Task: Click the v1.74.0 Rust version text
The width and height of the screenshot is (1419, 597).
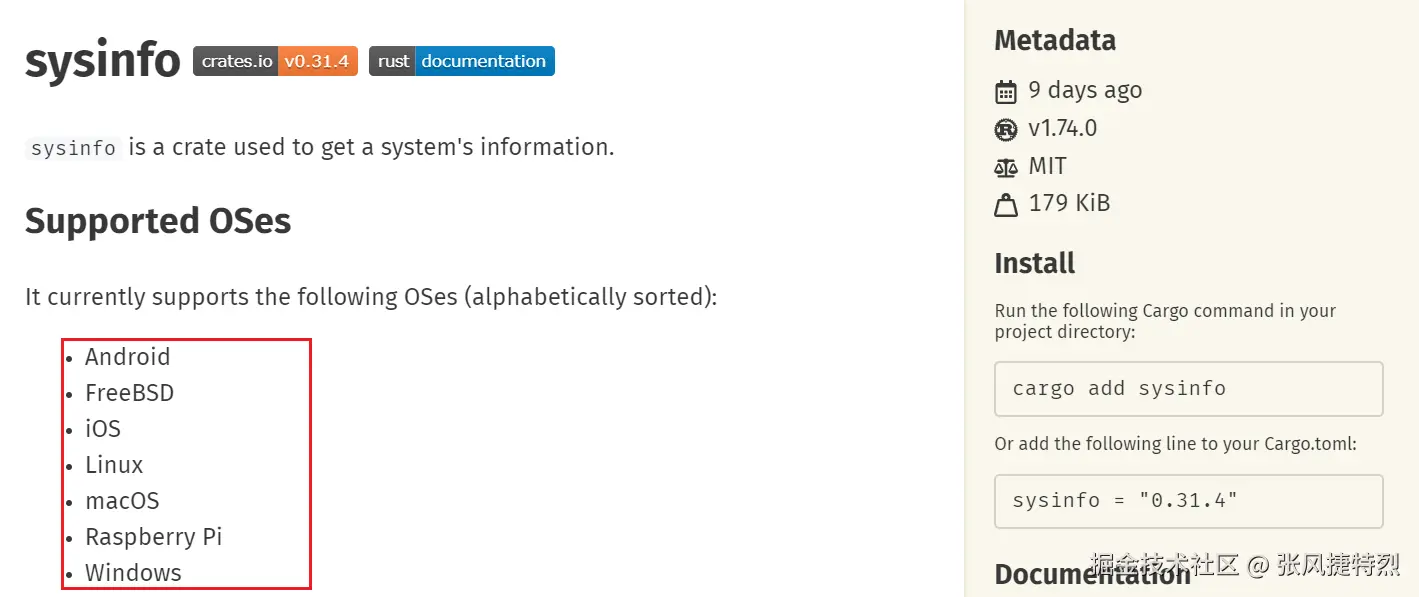Action: (x=1062, y=128)
